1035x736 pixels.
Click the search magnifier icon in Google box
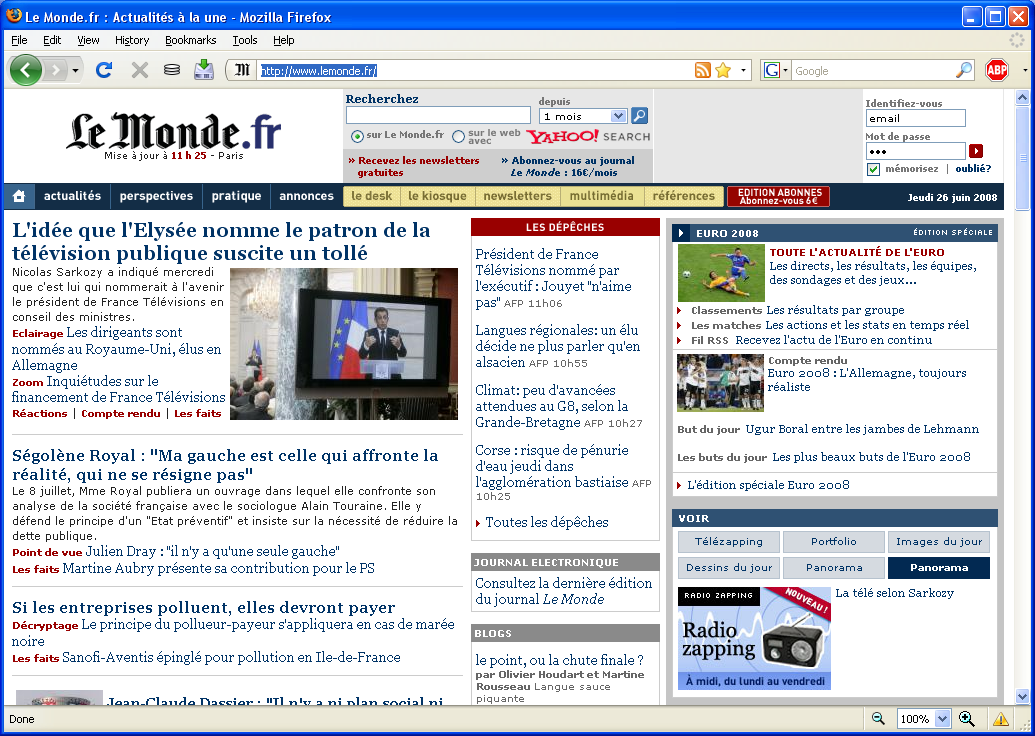click(964, 70)
